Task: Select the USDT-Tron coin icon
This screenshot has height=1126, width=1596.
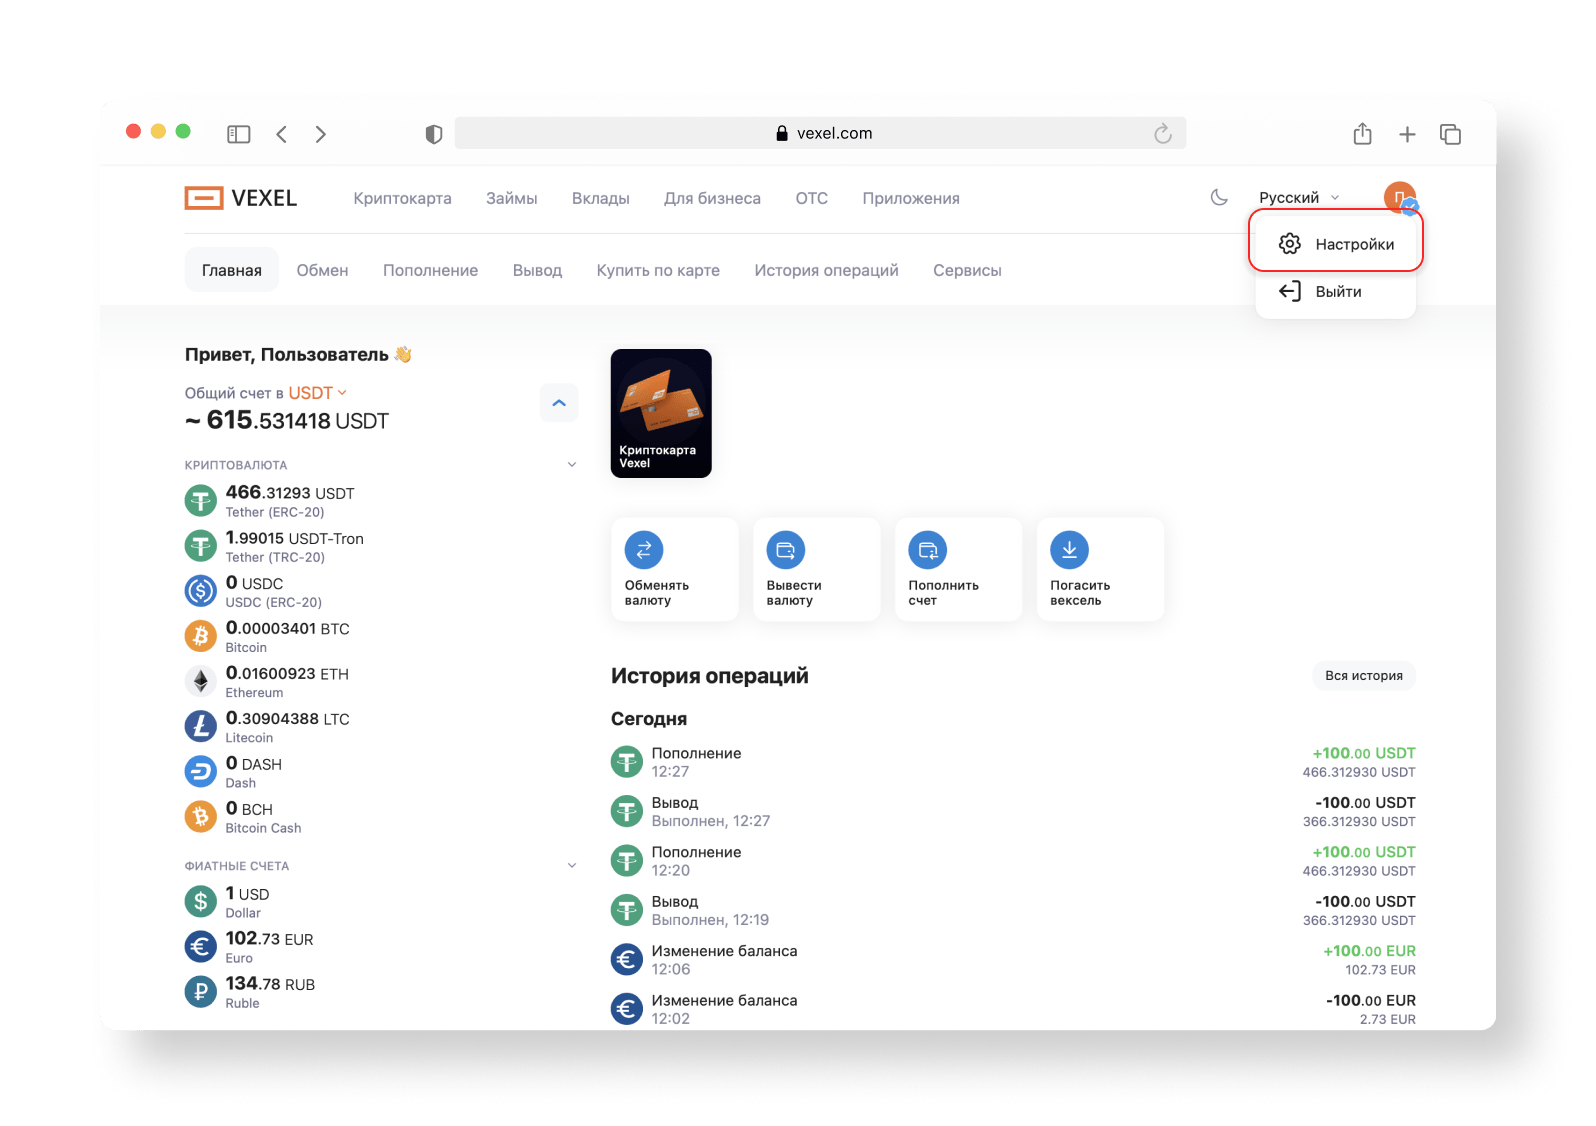Action: (201, 546)
